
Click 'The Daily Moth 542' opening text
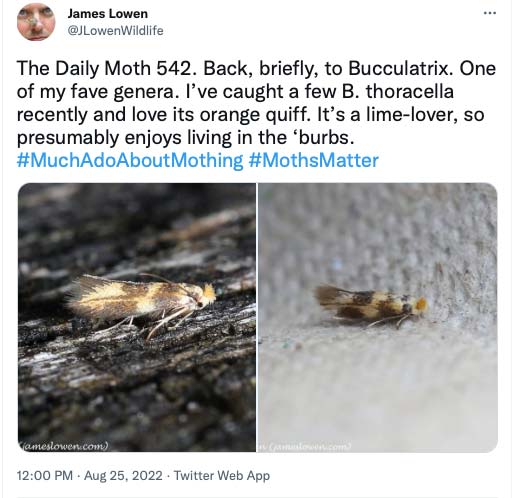coord(104,68)
